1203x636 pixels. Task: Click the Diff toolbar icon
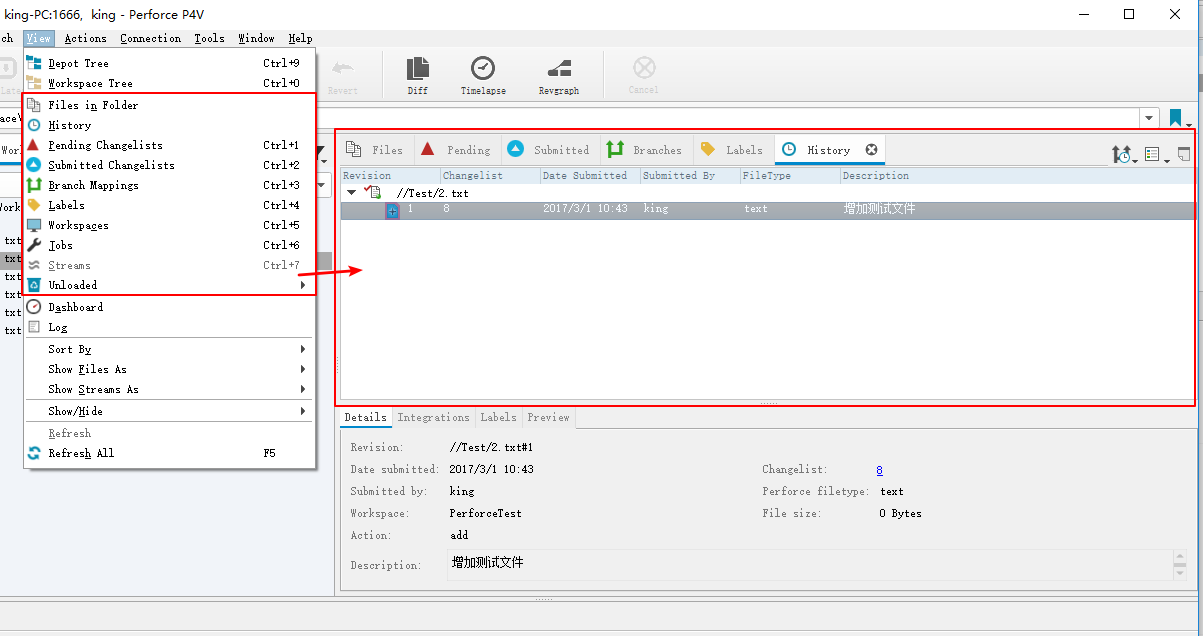[418, 74]
